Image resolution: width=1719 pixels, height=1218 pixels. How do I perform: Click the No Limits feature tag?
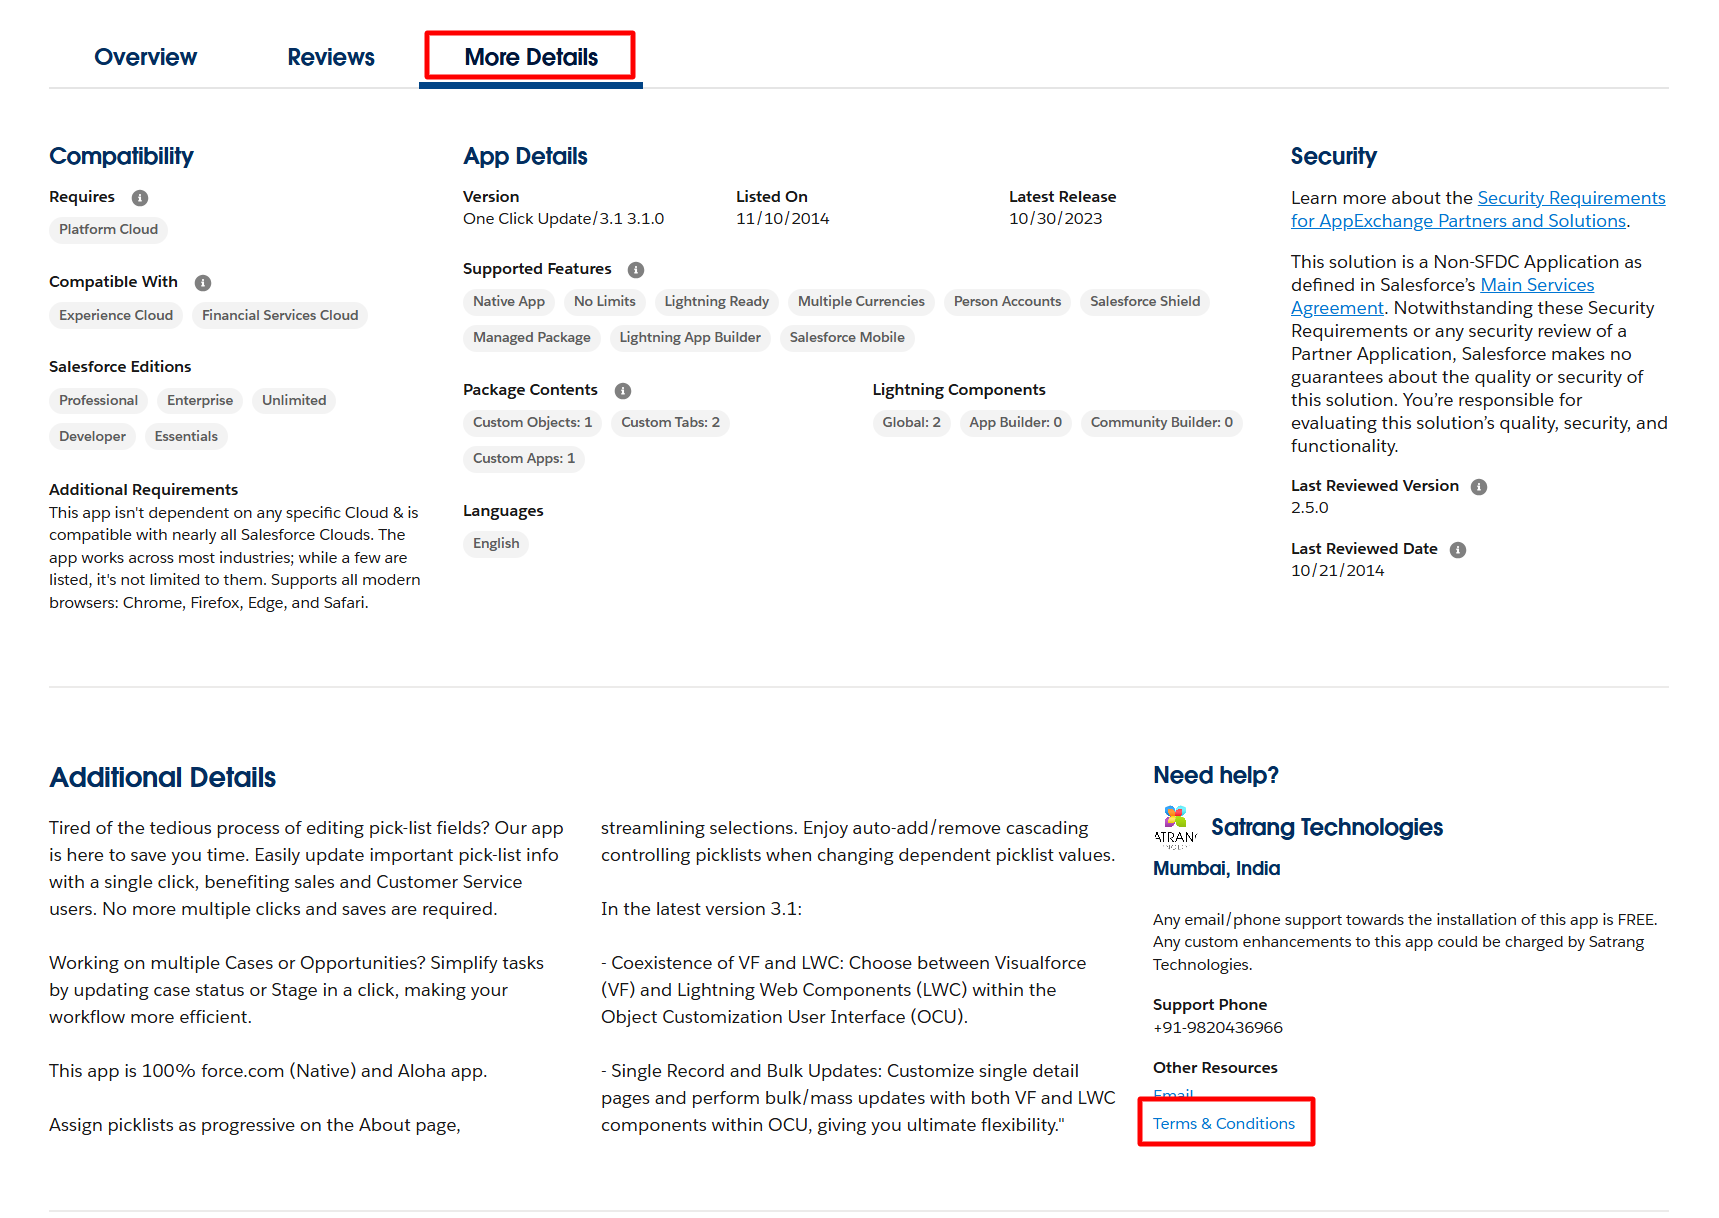pos(605,301)
